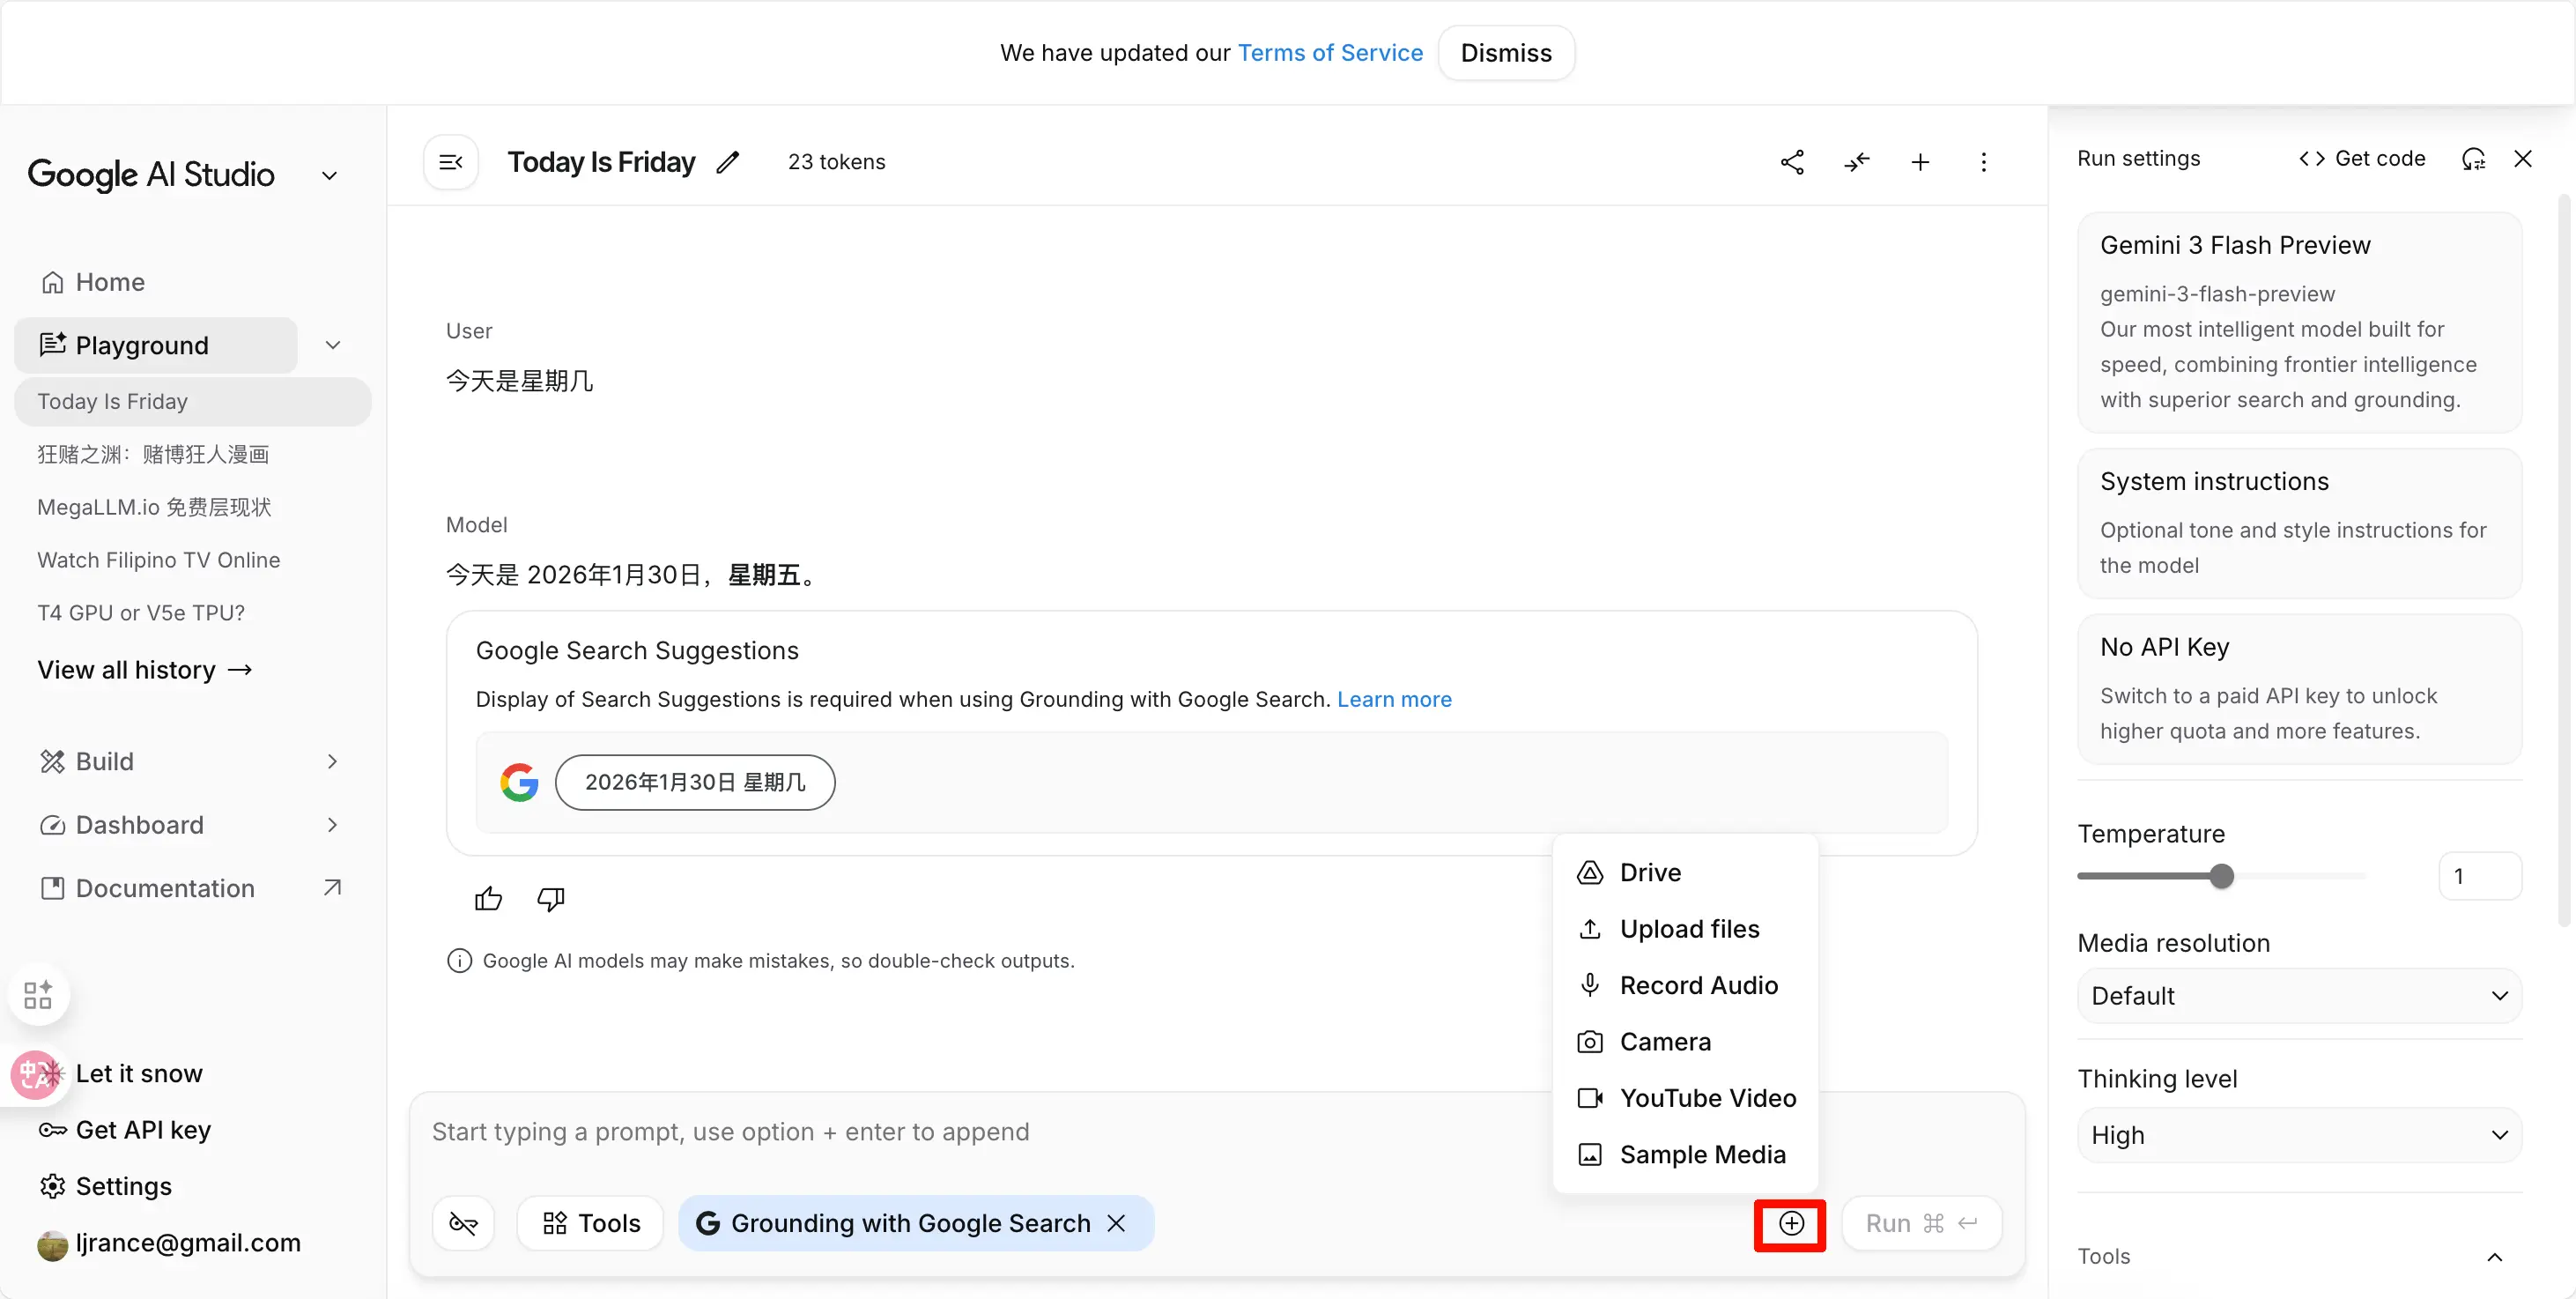Give the response a thumbs down
This screenshot has width=2576, height=1299.
coord(551,899)
